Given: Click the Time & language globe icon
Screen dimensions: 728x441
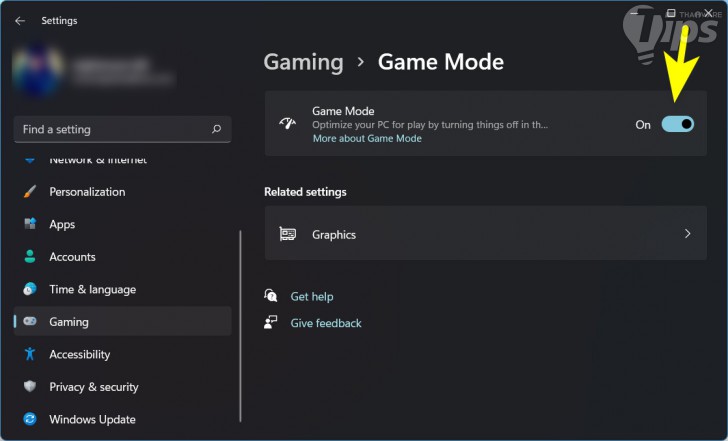Looking at the screenshot, I should pos(30,289).
